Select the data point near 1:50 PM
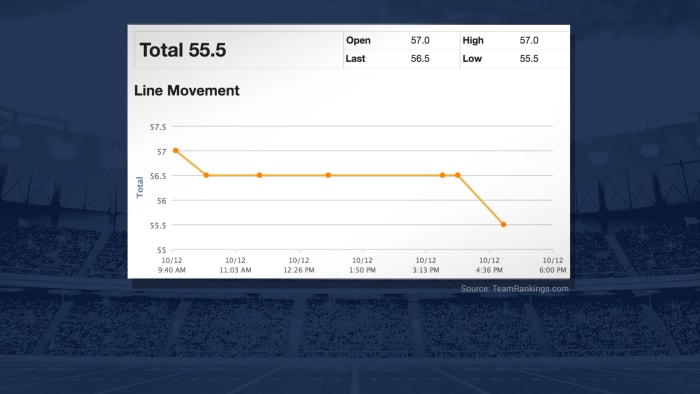The width and height of the screenshot is (700, 394). point(328,175)
